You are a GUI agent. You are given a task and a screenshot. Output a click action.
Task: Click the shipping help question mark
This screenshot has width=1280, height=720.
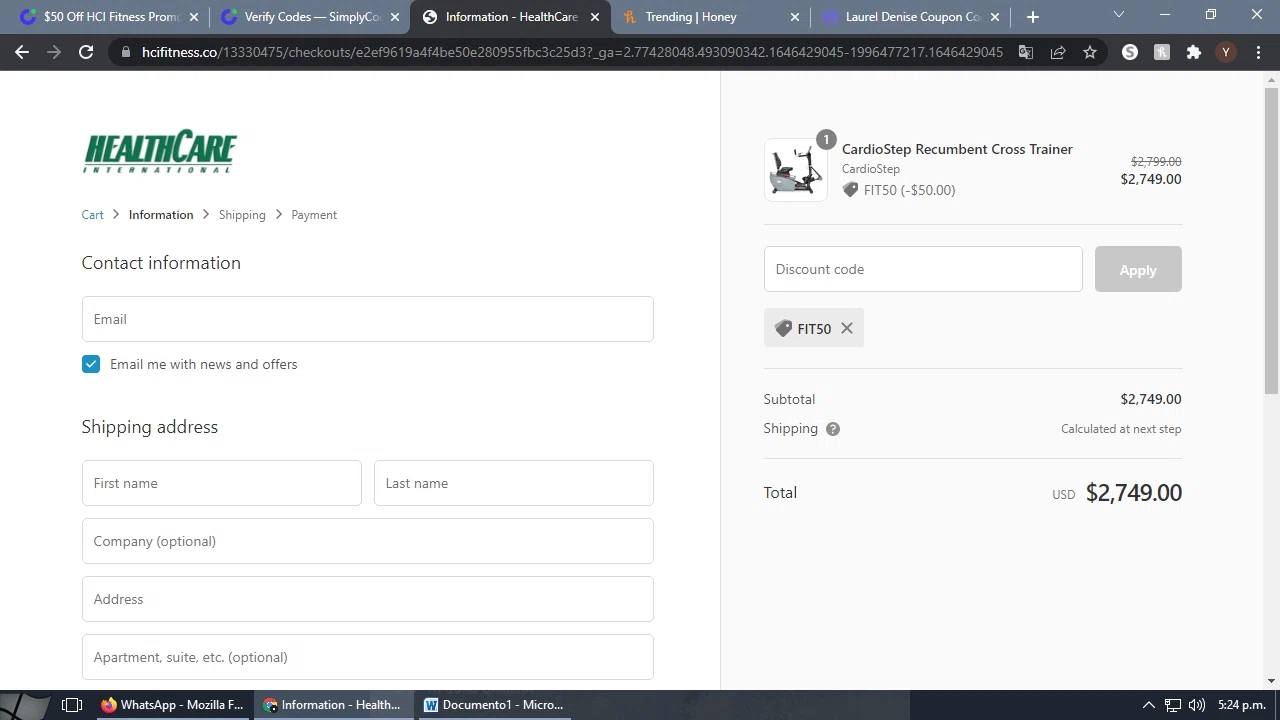(x=833, y=429)
